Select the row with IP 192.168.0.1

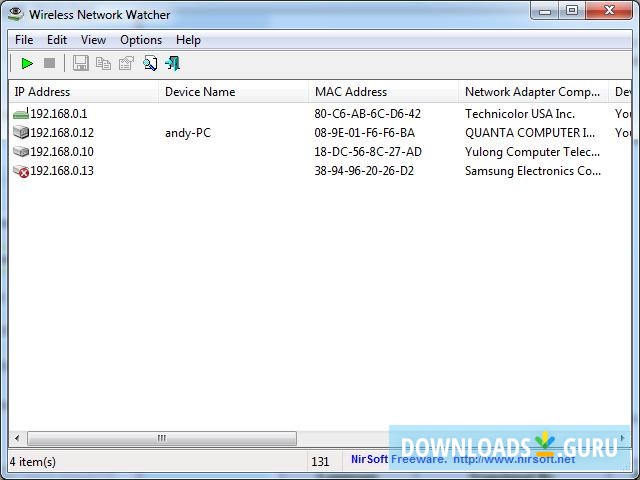click(320, 113)
